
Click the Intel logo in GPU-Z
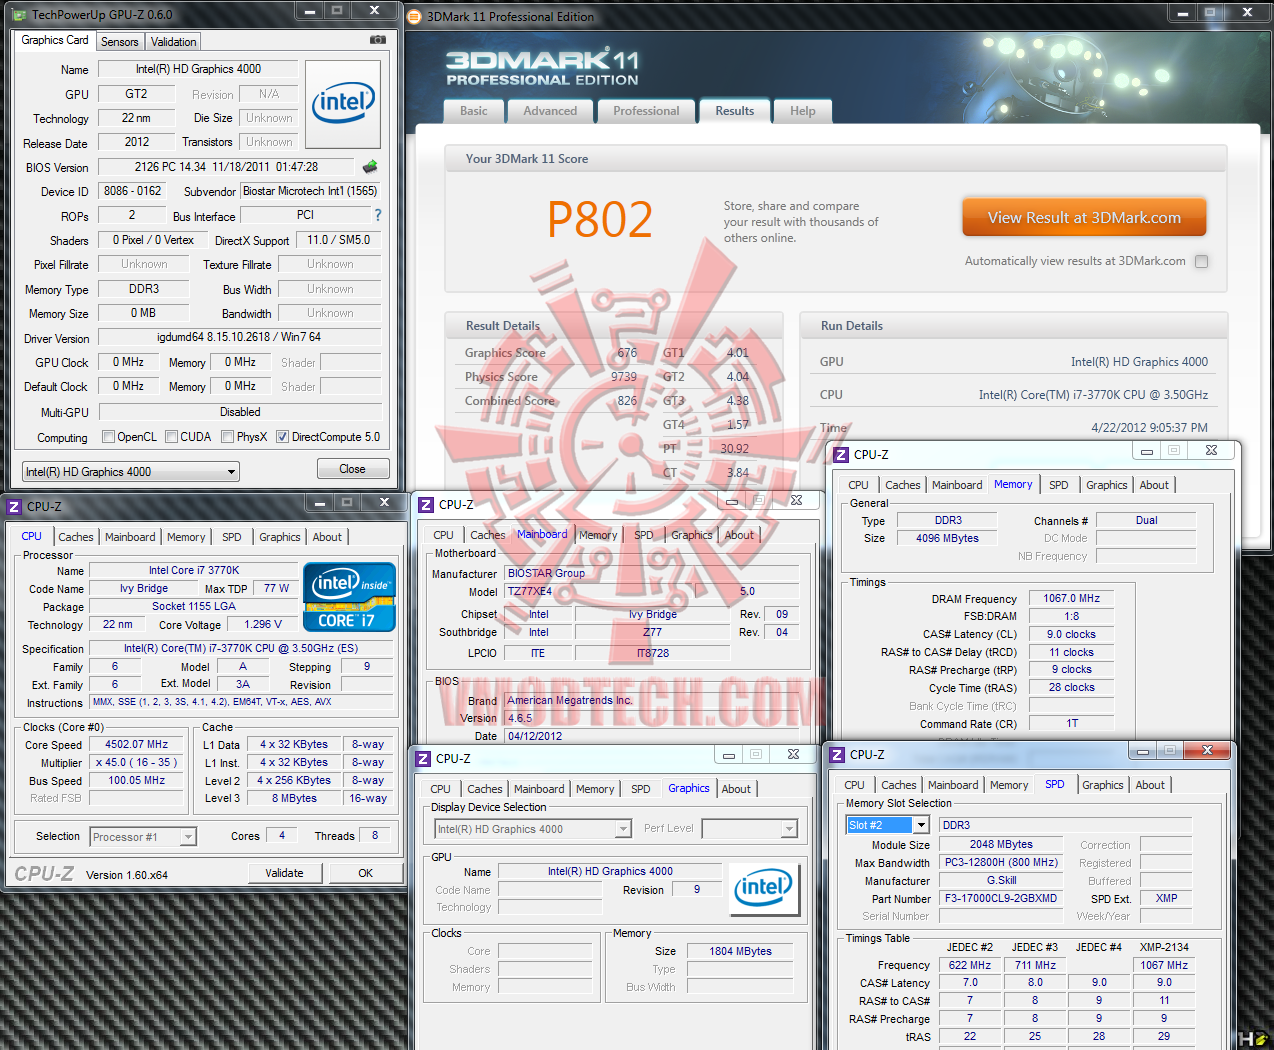tap(342, 104)
